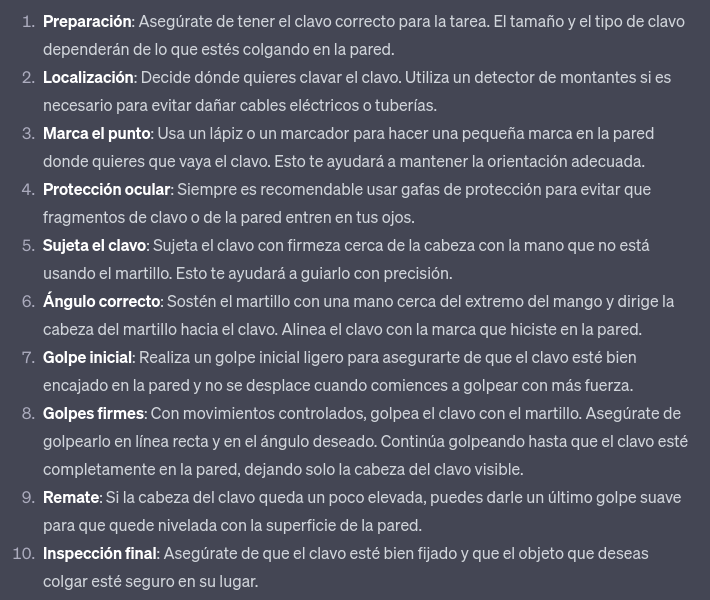Click the "Ángulo correcto" heading
This screenshot has height=600, width=710.
click(101, 301)
